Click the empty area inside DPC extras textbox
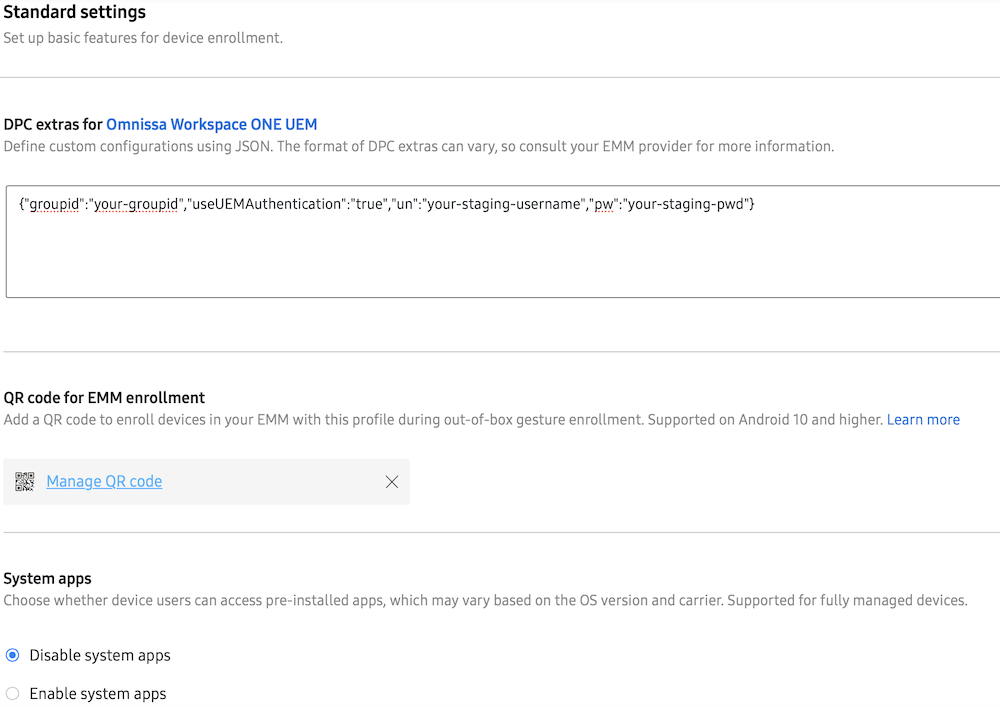The image size is (1000, 707). tap(500, 260)
